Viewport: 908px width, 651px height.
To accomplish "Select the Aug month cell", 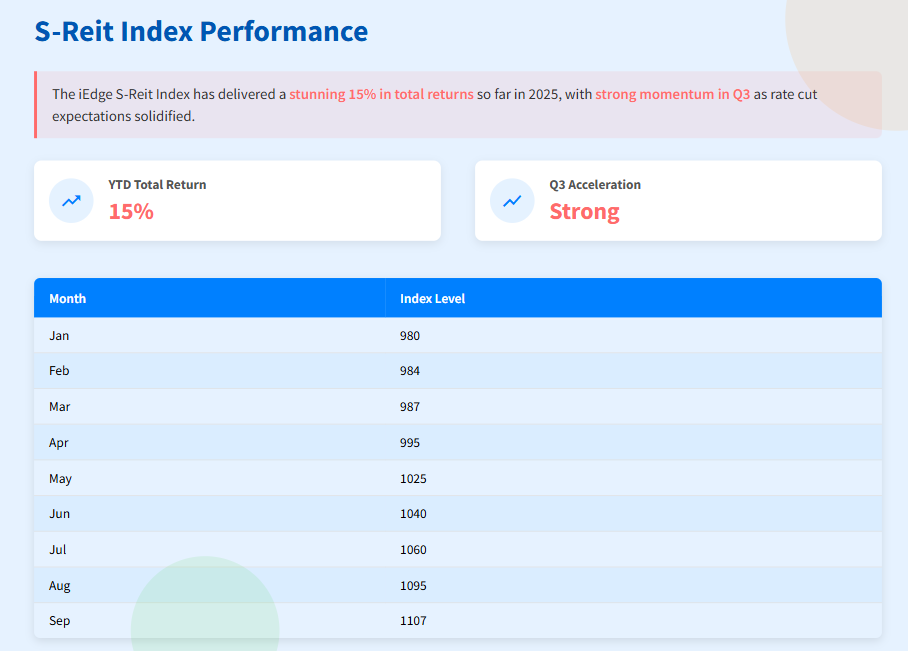I will pos(210,586).
